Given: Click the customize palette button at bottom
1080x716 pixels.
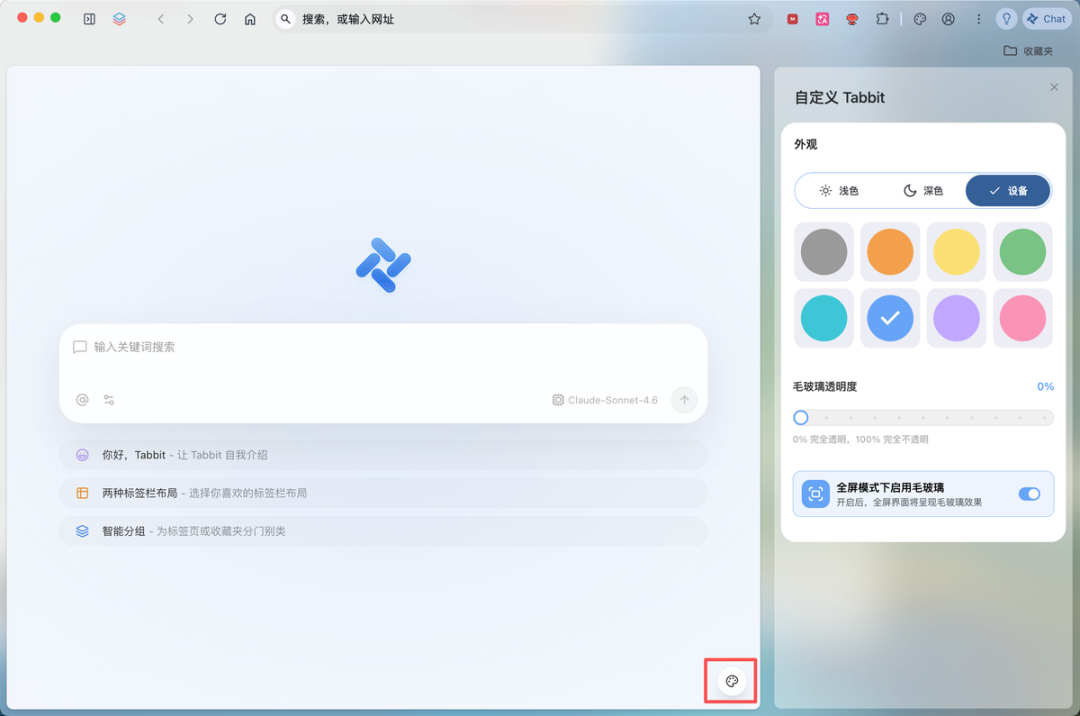Looking at the screenshot, I should pyautogui.click(x=731, y=681).
